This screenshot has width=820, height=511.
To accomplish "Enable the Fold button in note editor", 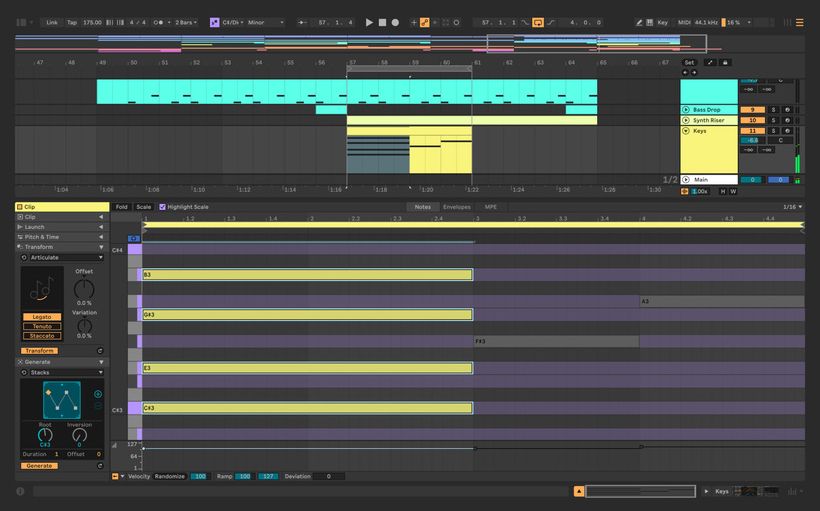I will (x=121, y=207).
